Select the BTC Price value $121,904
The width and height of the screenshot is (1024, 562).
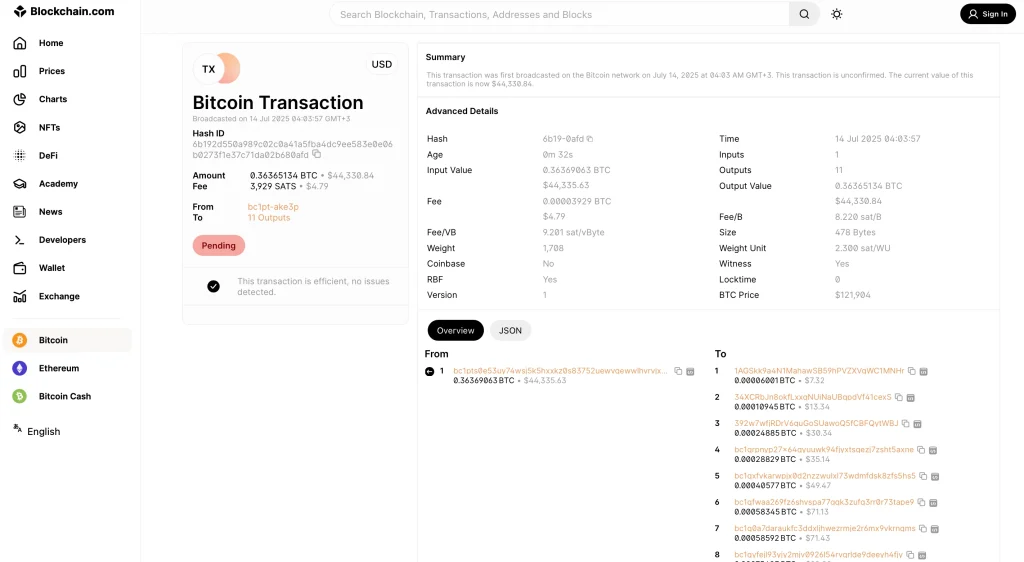(852, 295)
